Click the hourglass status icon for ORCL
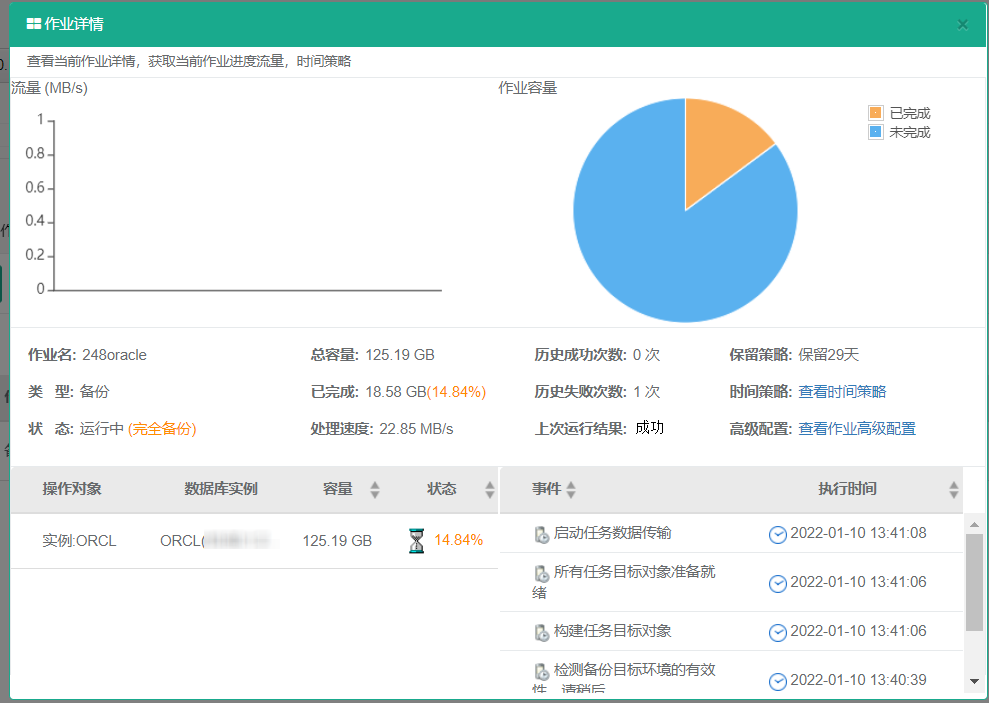 point(416,541)
